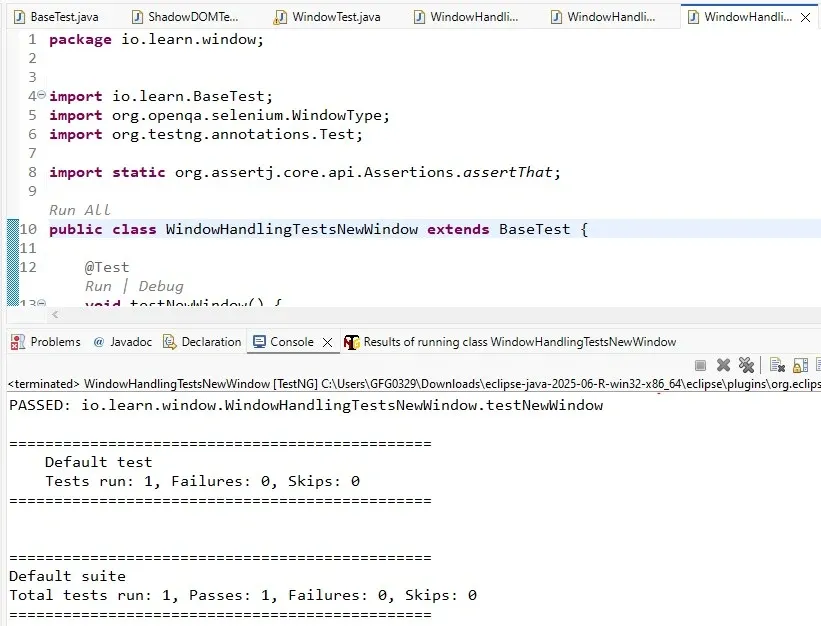Click line number 5 in the gutter
The width and height of the screenshot is (821, 626).
coord(32,115)
